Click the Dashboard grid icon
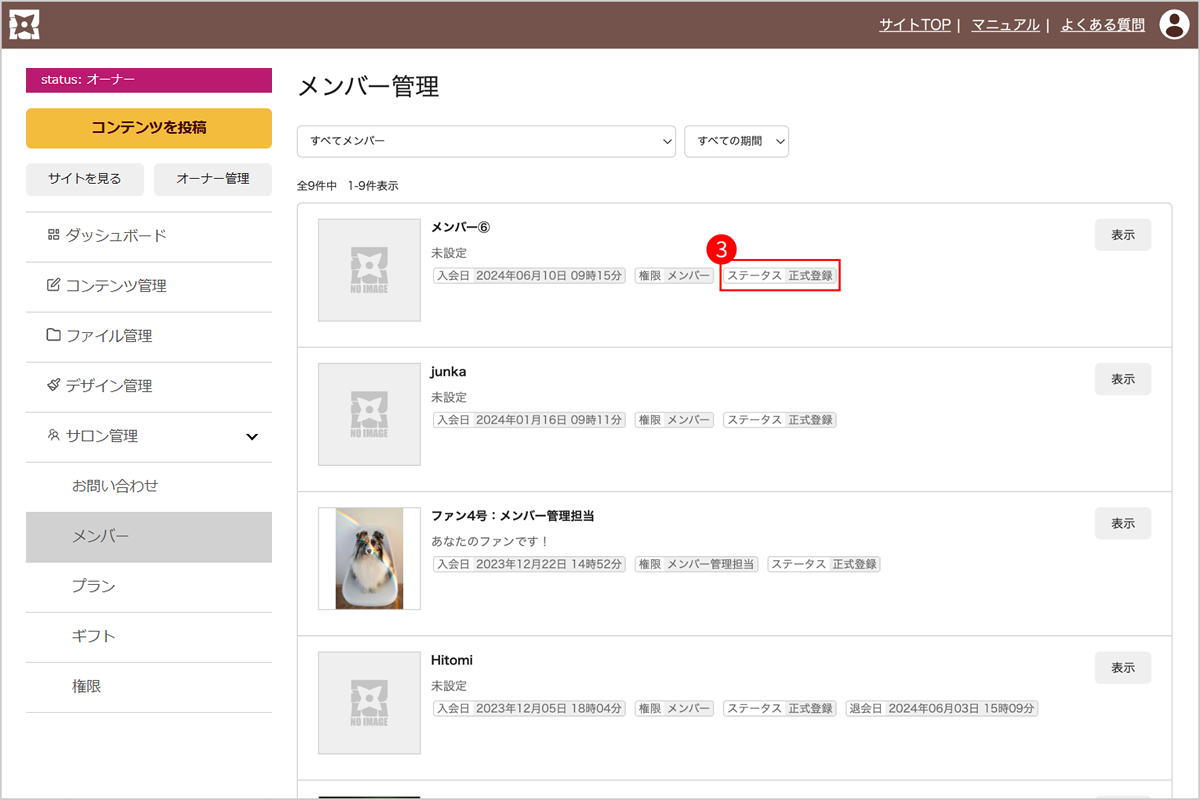This screenshot has height=800, width=1200. click(x=53, y=236)
